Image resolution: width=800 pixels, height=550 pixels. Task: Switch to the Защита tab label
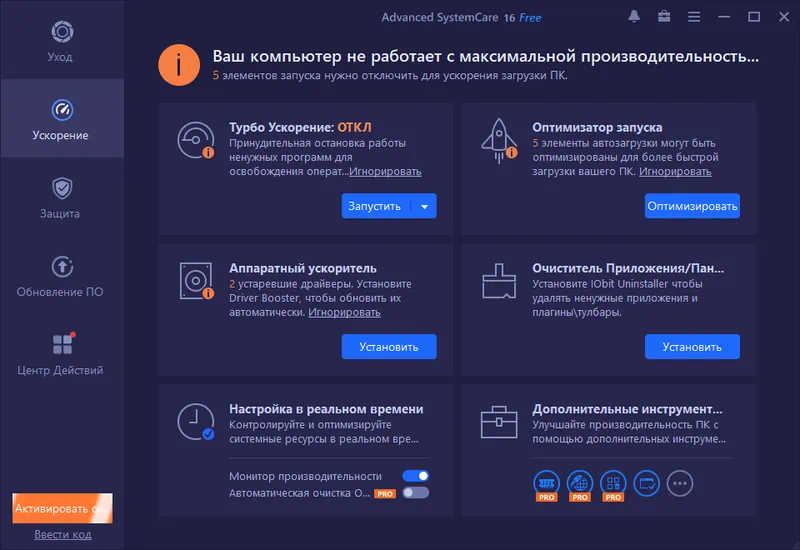tap(60, 213)
